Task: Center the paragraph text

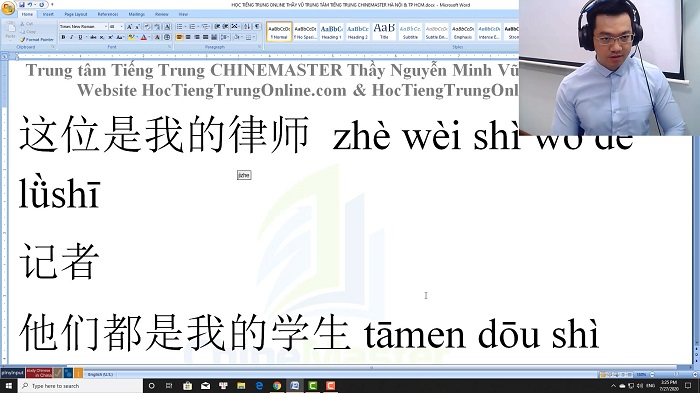Action: (188, 37)
